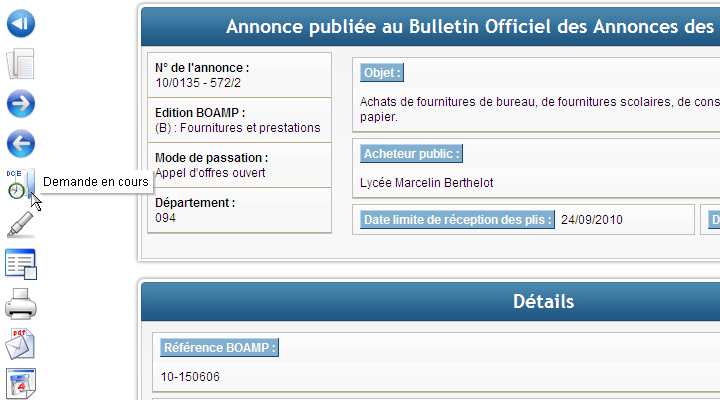Open the list window icon
The image size is (720, 400).
pyautogui.click(x=21, y=264)
